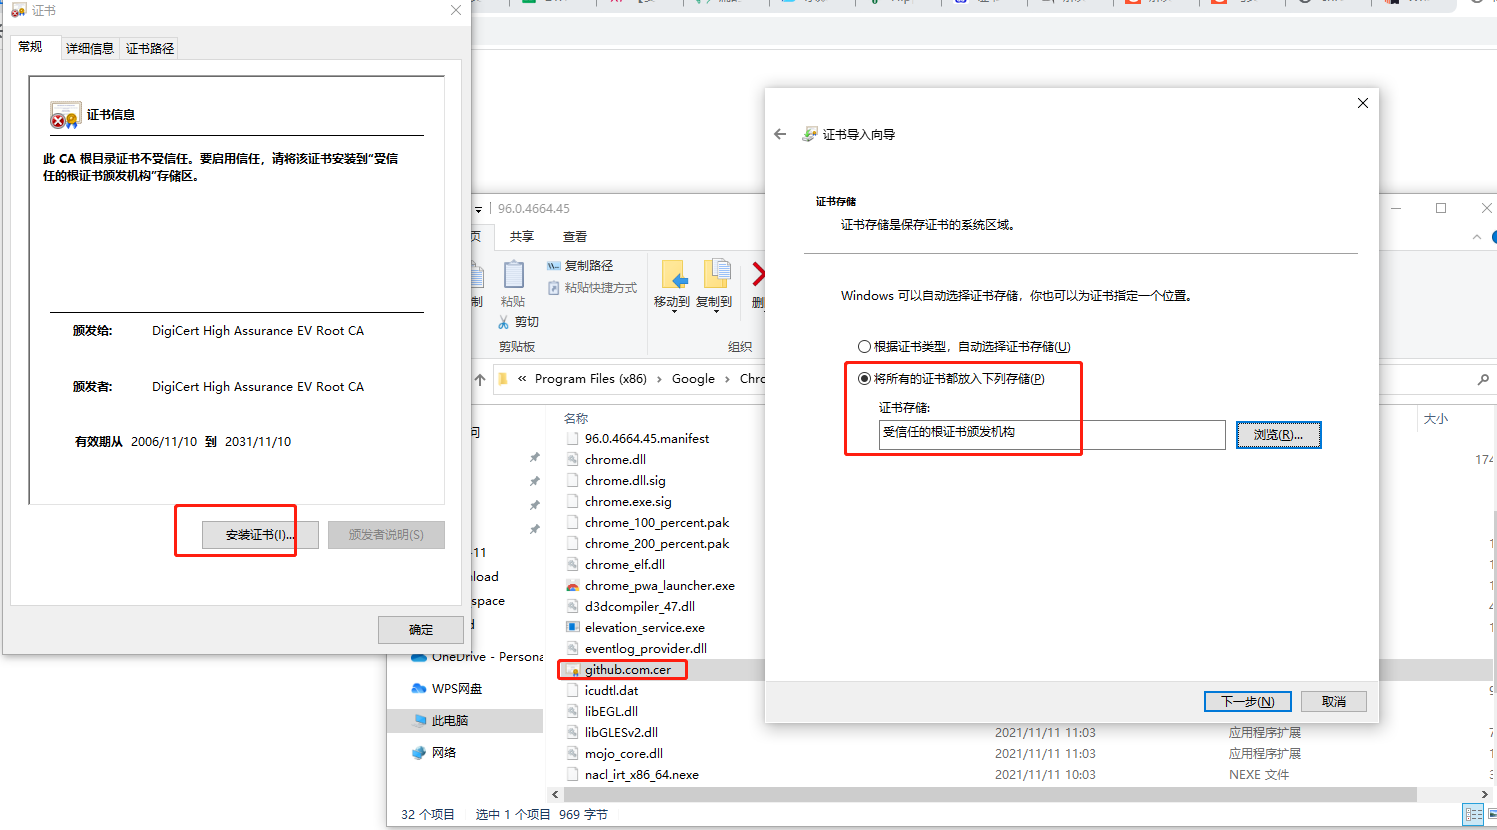Click the up-directory arrow in Explorer

click(x=480, y=379)
